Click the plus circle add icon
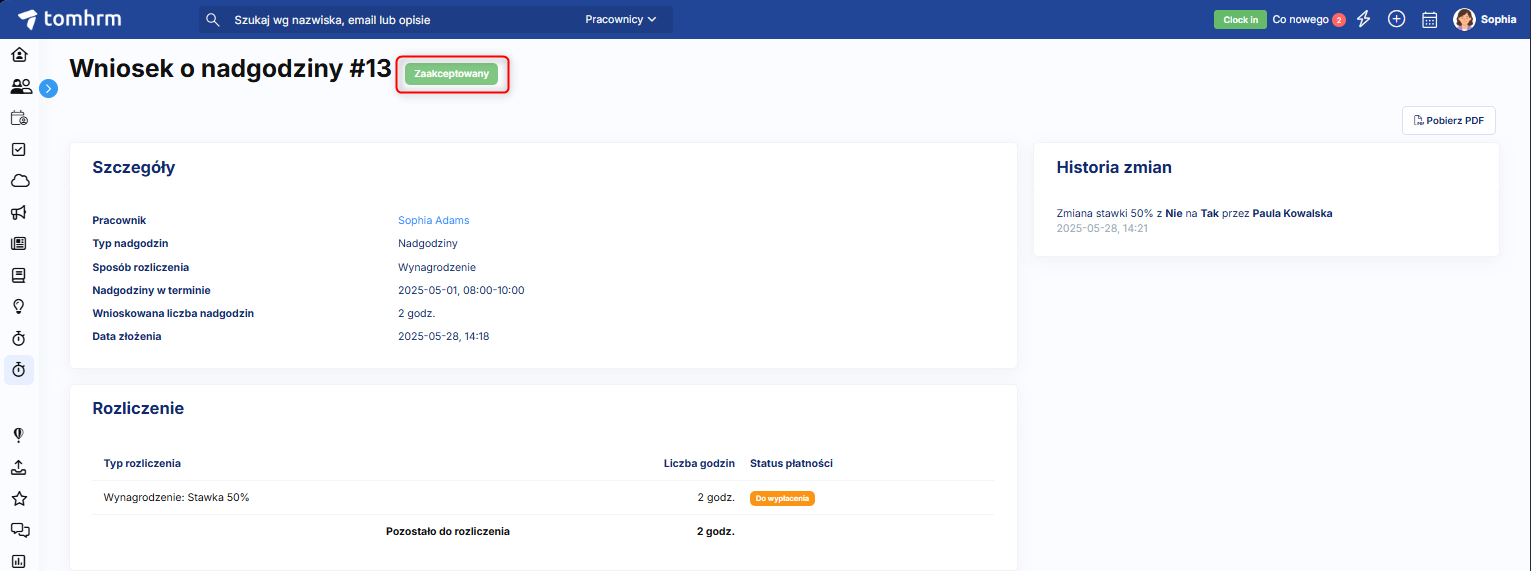 tap(1397, 19)
